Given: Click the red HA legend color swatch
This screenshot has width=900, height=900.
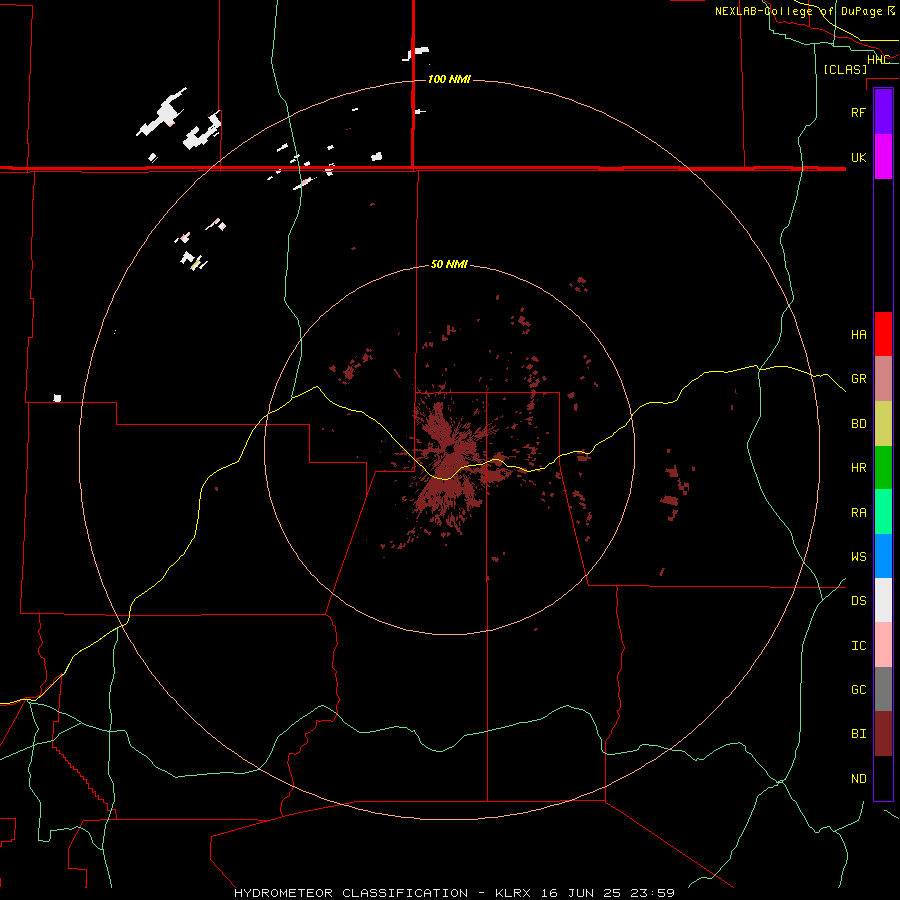Looking at the screenshot, I should point(883,334).
